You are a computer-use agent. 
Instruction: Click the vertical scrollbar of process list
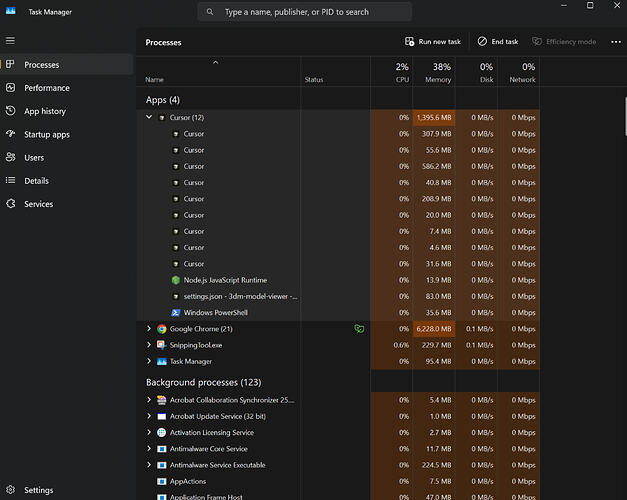pyautogui.click(x=625, y=116)
